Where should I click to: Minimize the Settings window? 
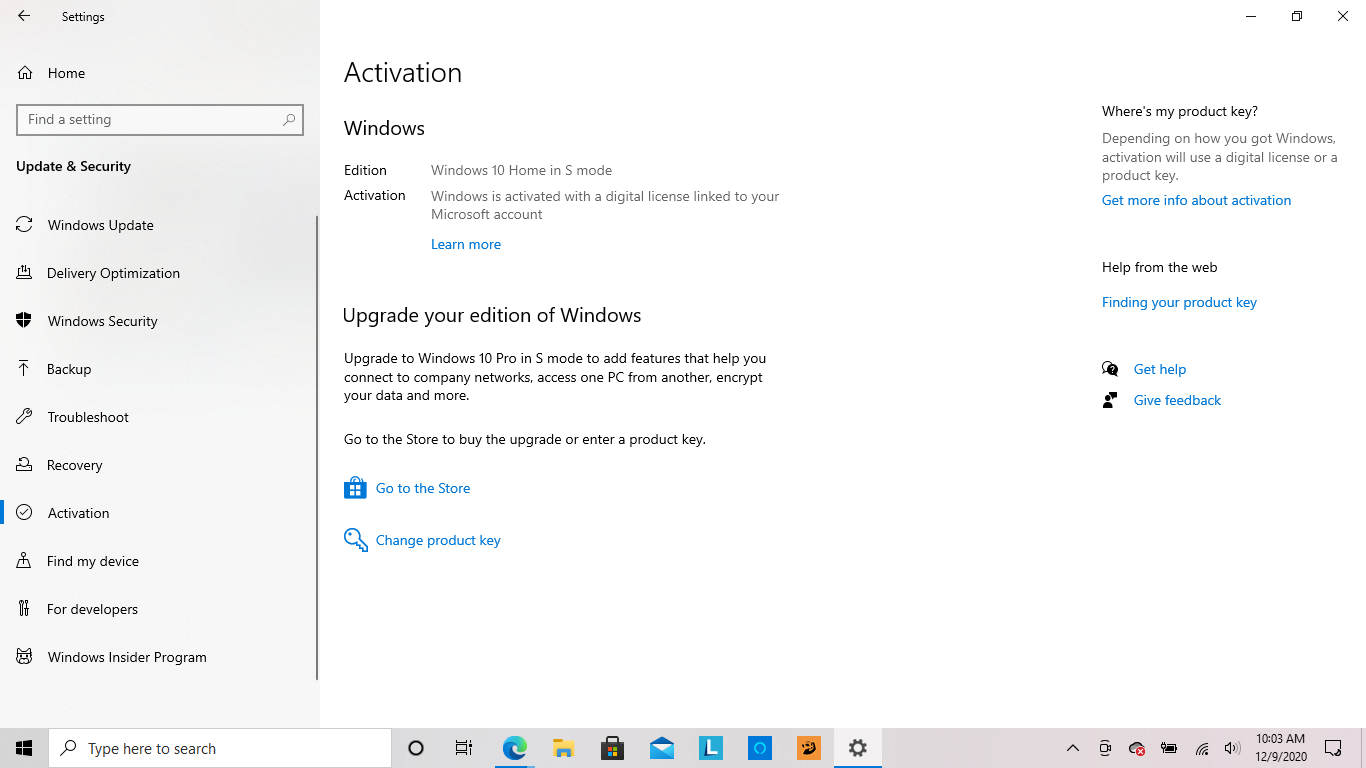point(1251,16)
